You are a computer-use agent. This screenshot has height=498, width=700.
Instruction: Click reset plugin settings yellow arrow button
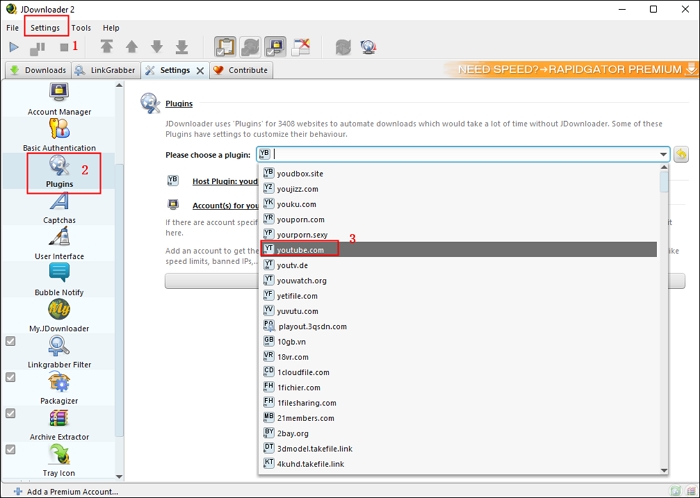[x=681, y=154]
